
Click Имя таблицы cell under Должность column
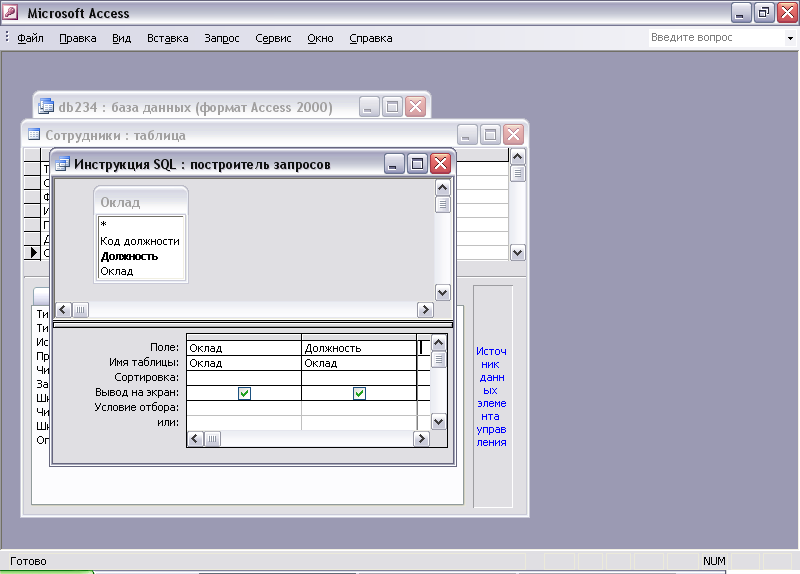pos(359,363)
